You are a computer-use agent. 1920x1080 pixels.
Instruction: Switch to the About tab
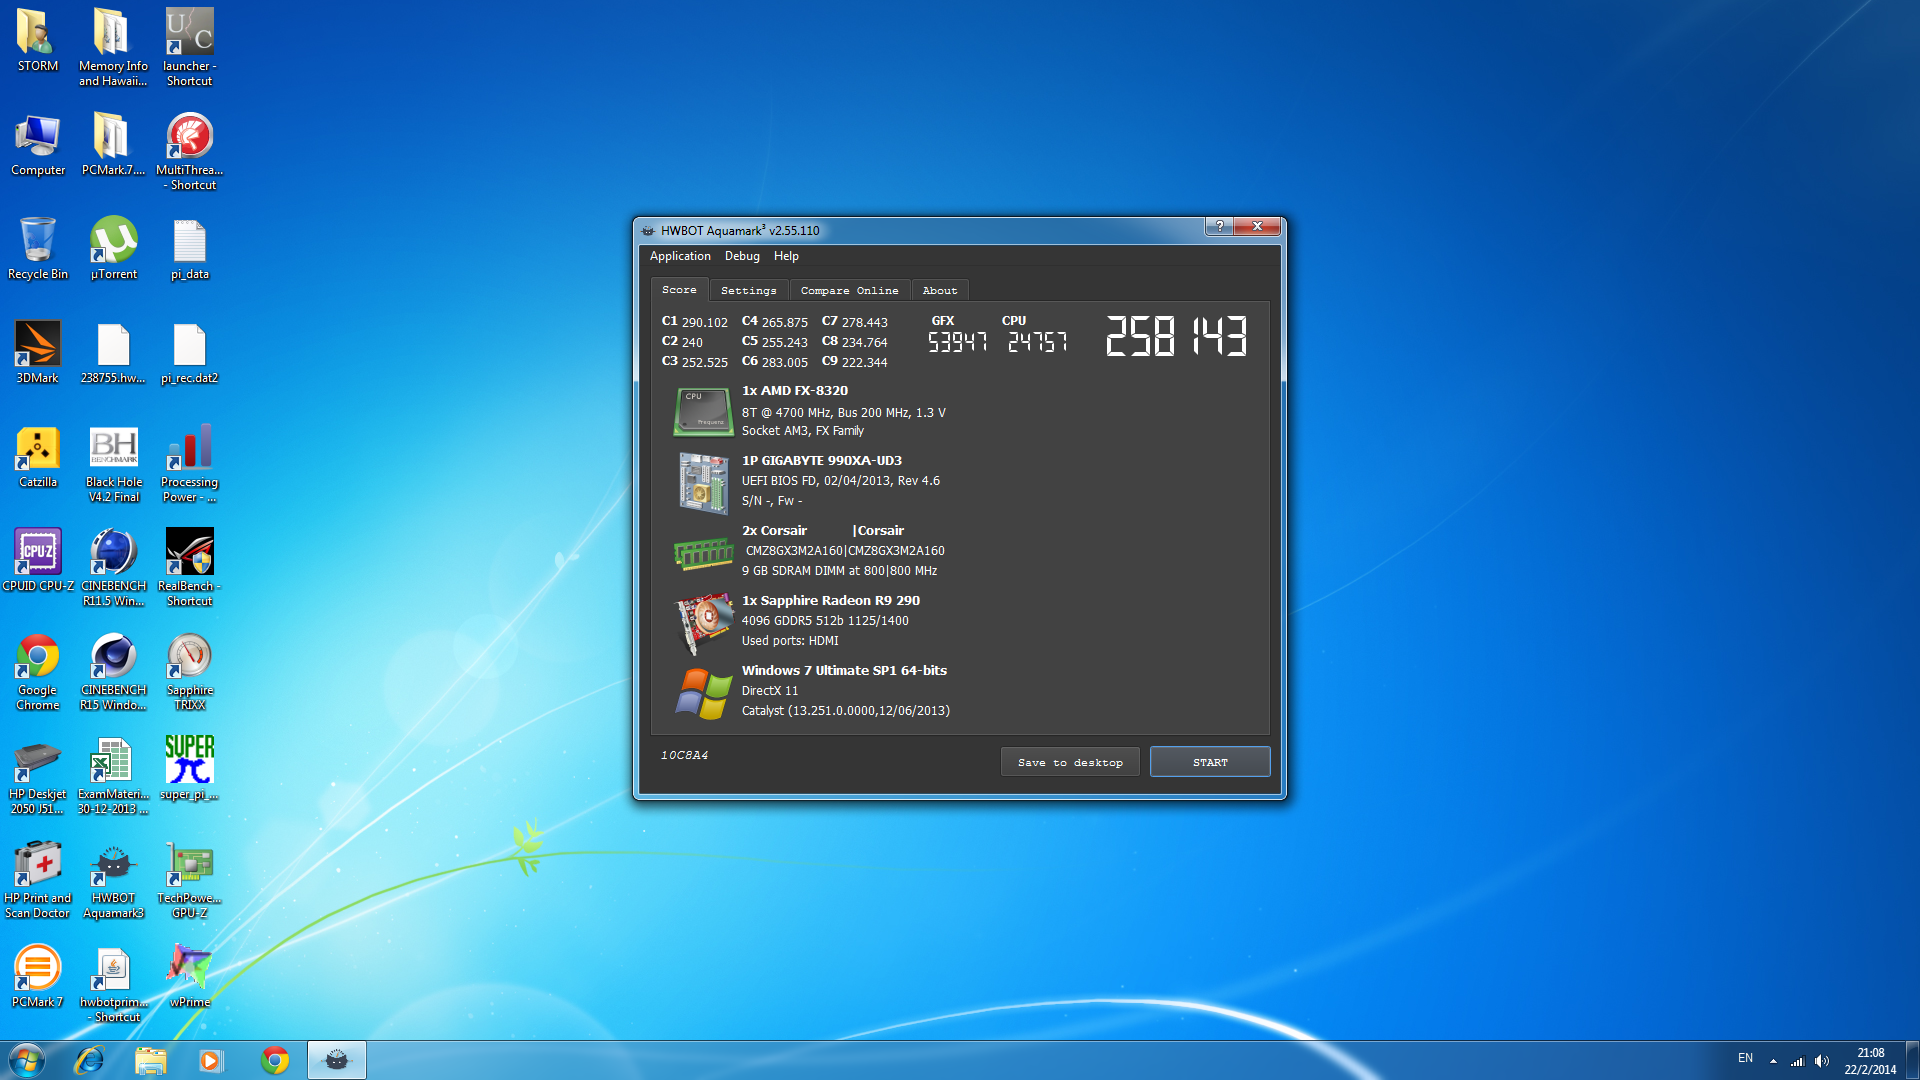(939, 291)
